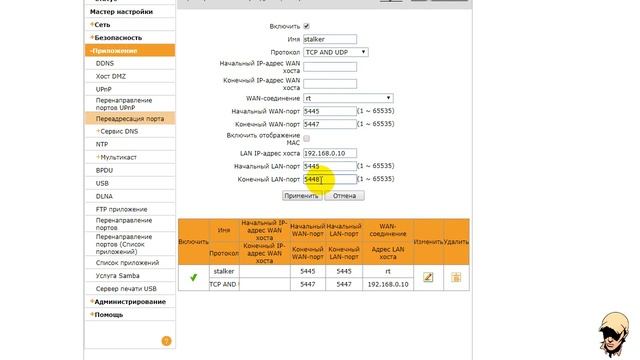Image resolution: width=640 pixels, height=360 pixels.
Task: Click the Конечный LAN-порт field
Action: tap(330, 179)
